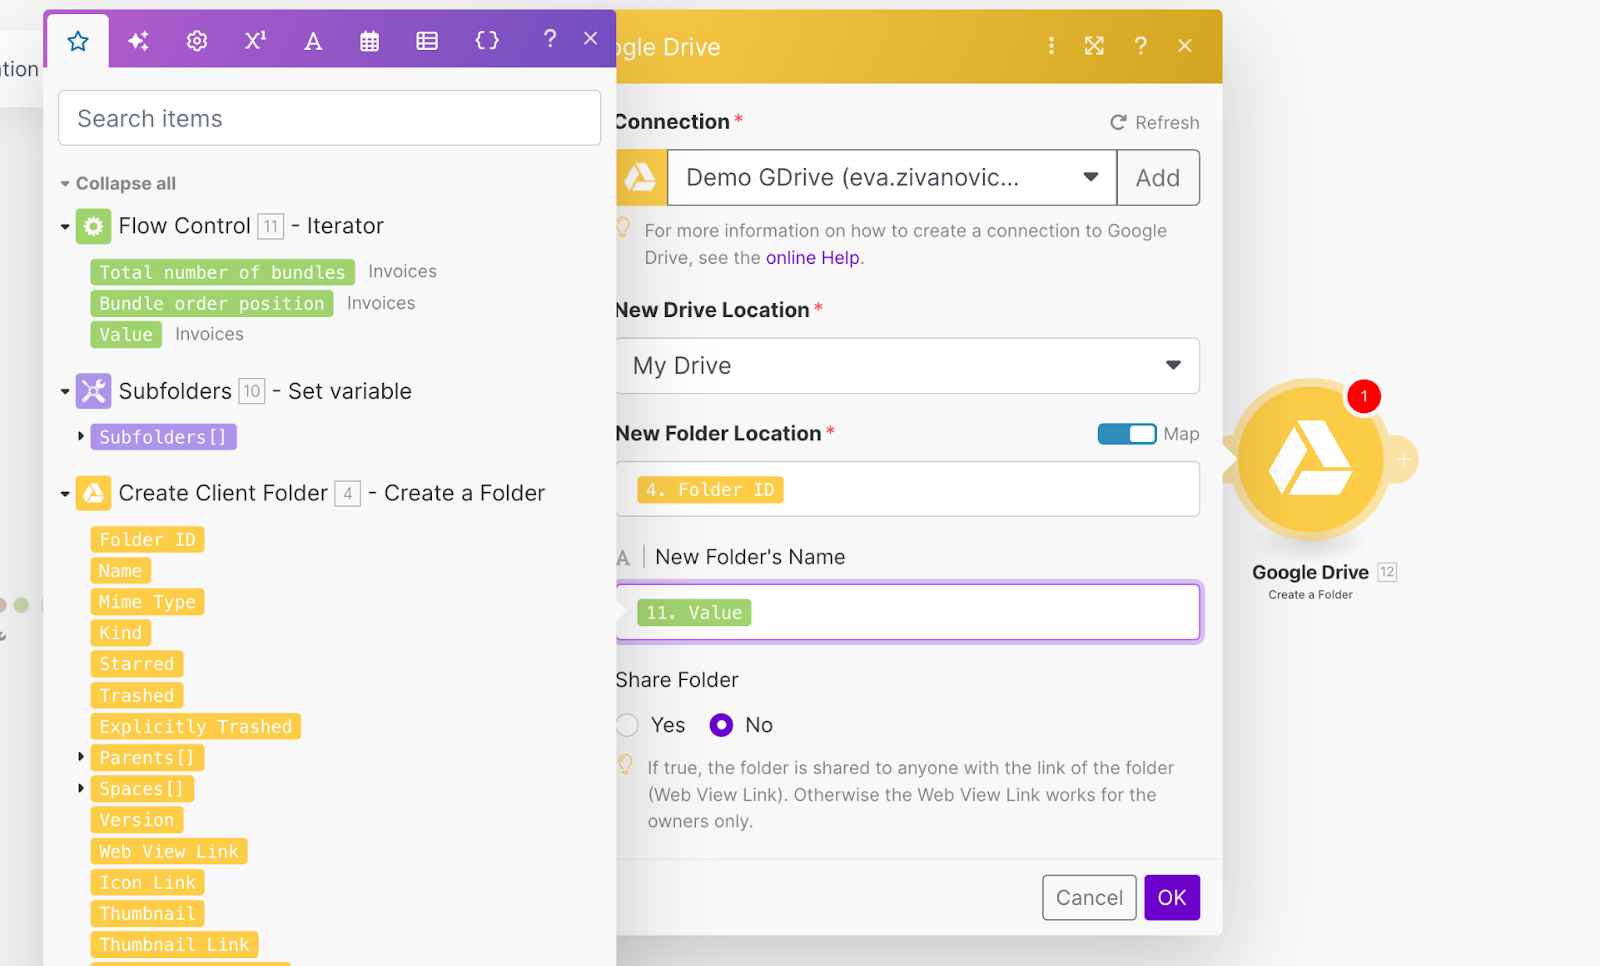Cancel the Google Drive settings
This screenshot has height=966, width=1600.
(1089, 898)
